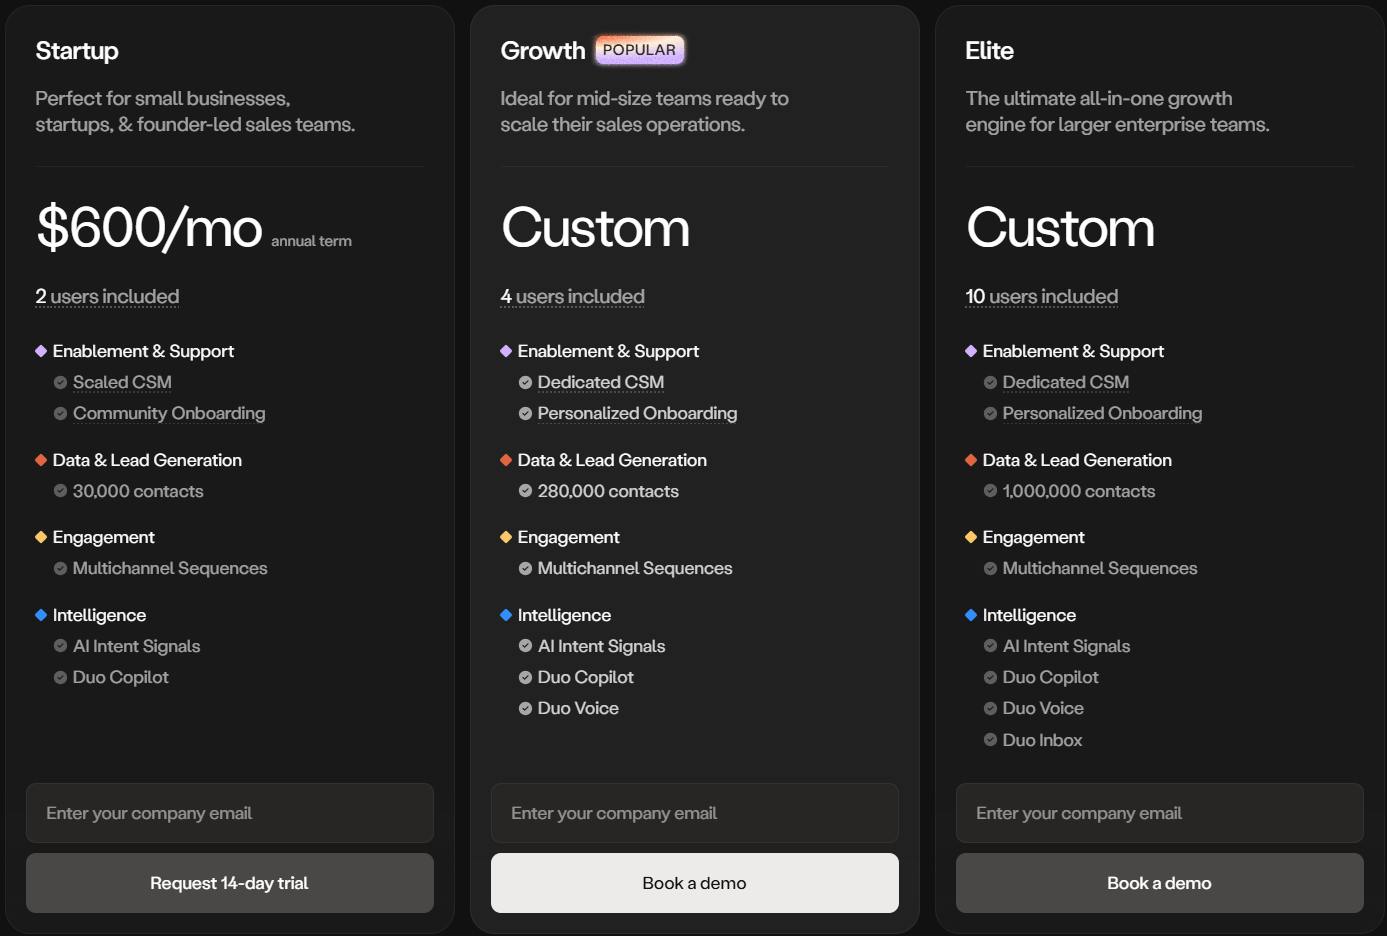The height and width of the screenshot is (936, 1387).
Task: Click the checkmark icon beside Duo Inbox
Action: (988, 739)
